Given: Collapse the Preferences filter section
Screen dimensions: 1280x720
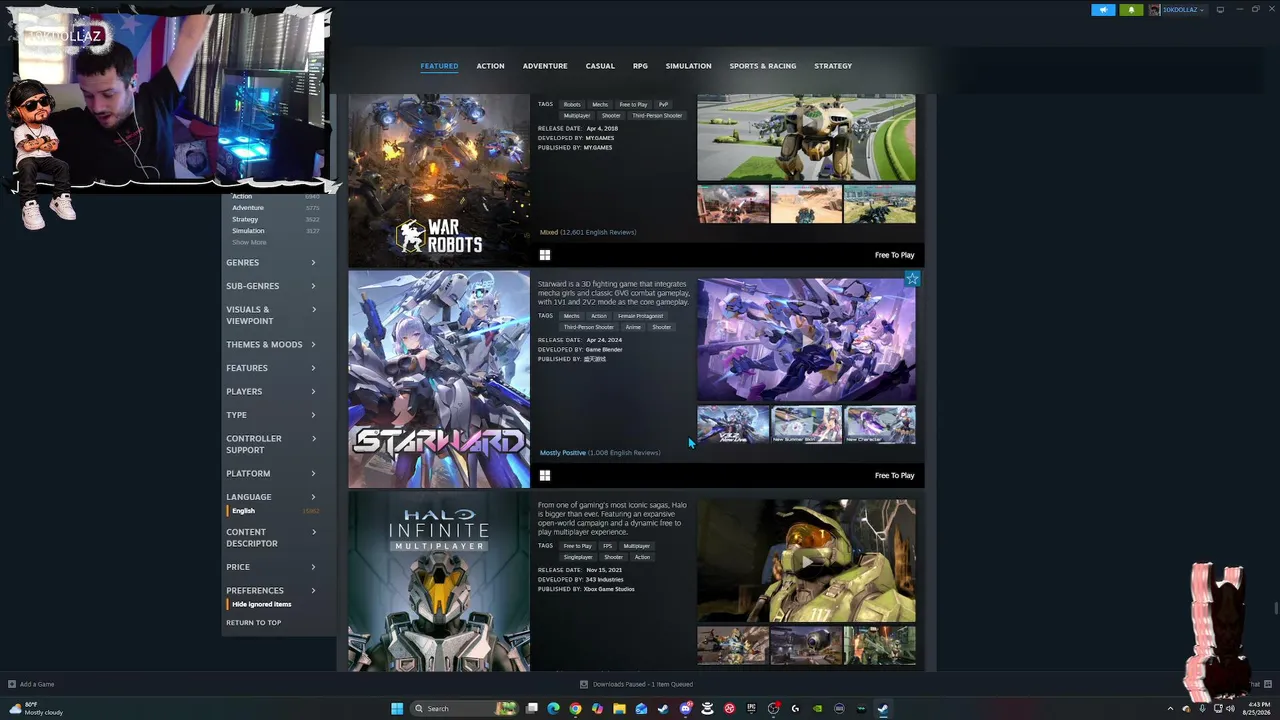Looking at the screenshot, I should 271,591.
